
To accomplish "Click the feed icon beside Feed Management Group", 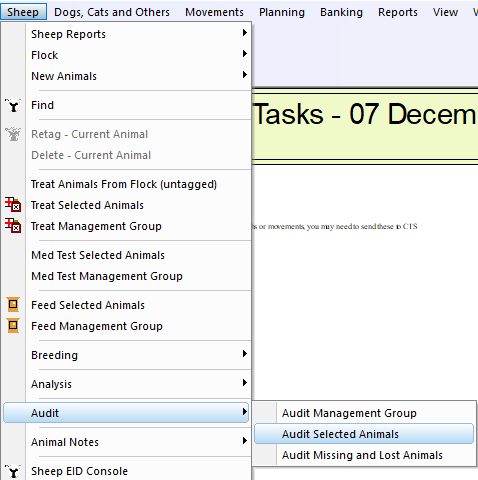I will pyautogui.click(x=13, y=326).
